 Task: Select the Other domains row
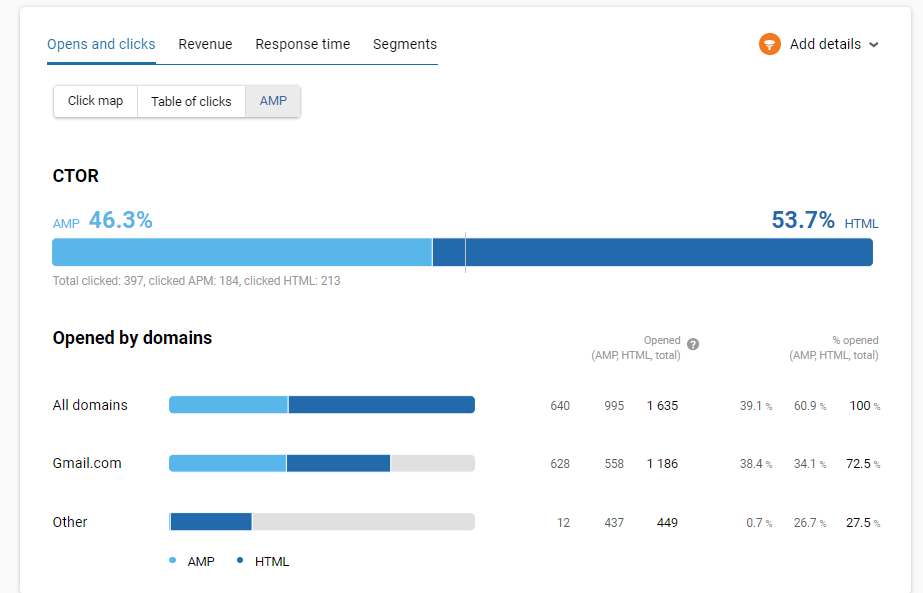(70, 521)
